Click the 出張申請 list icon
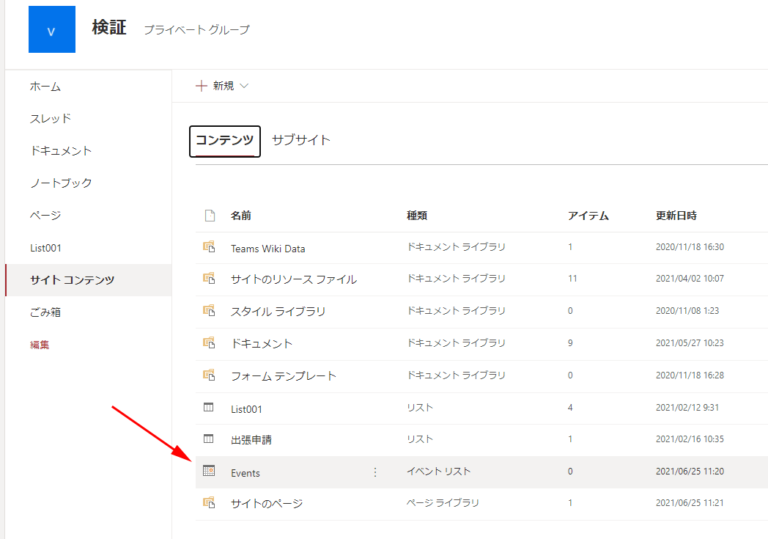Image resolution: width=768 pixels, height=539 pixels. click(x=209, y=439)
